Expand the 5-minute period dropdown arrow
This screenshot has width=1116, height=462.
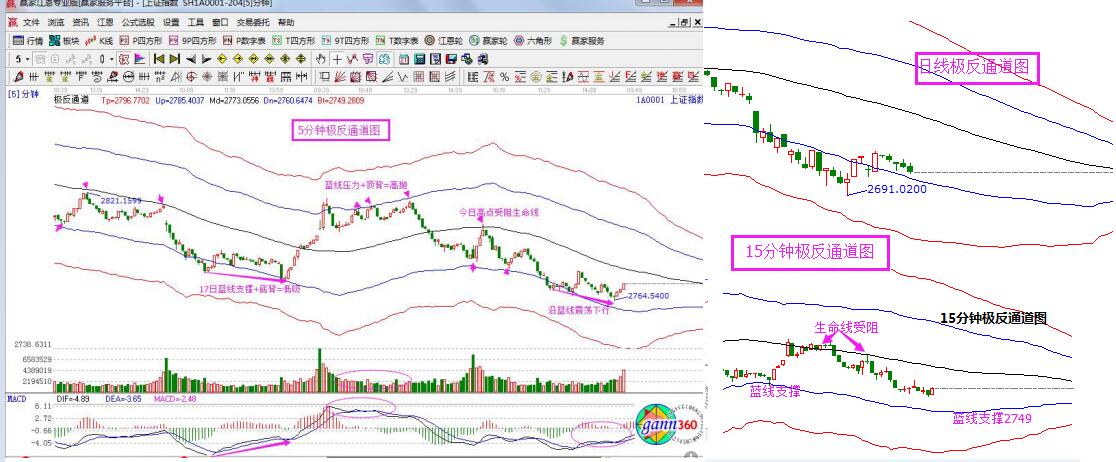tap(27, 59)
